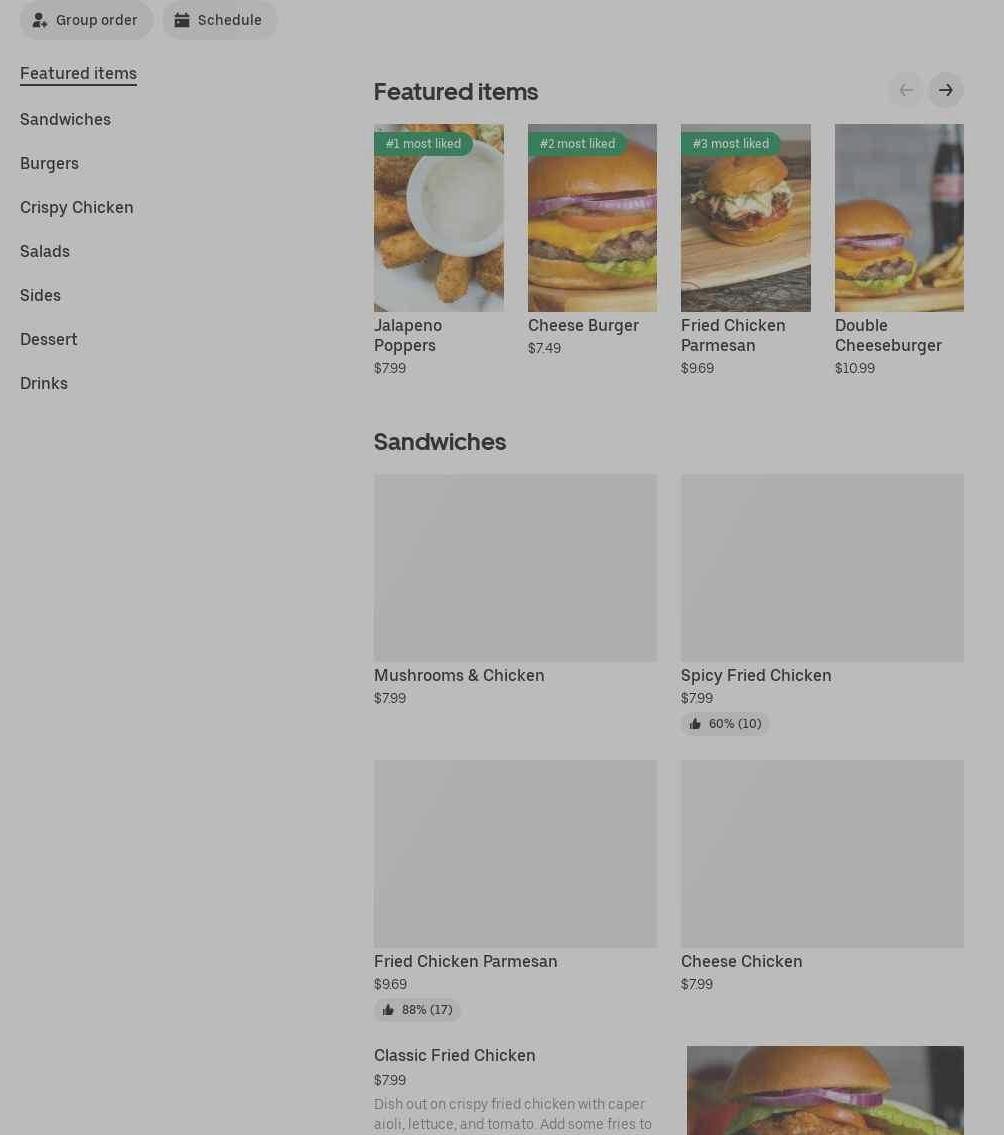Jump to the Burgers category

coord(49,164)
